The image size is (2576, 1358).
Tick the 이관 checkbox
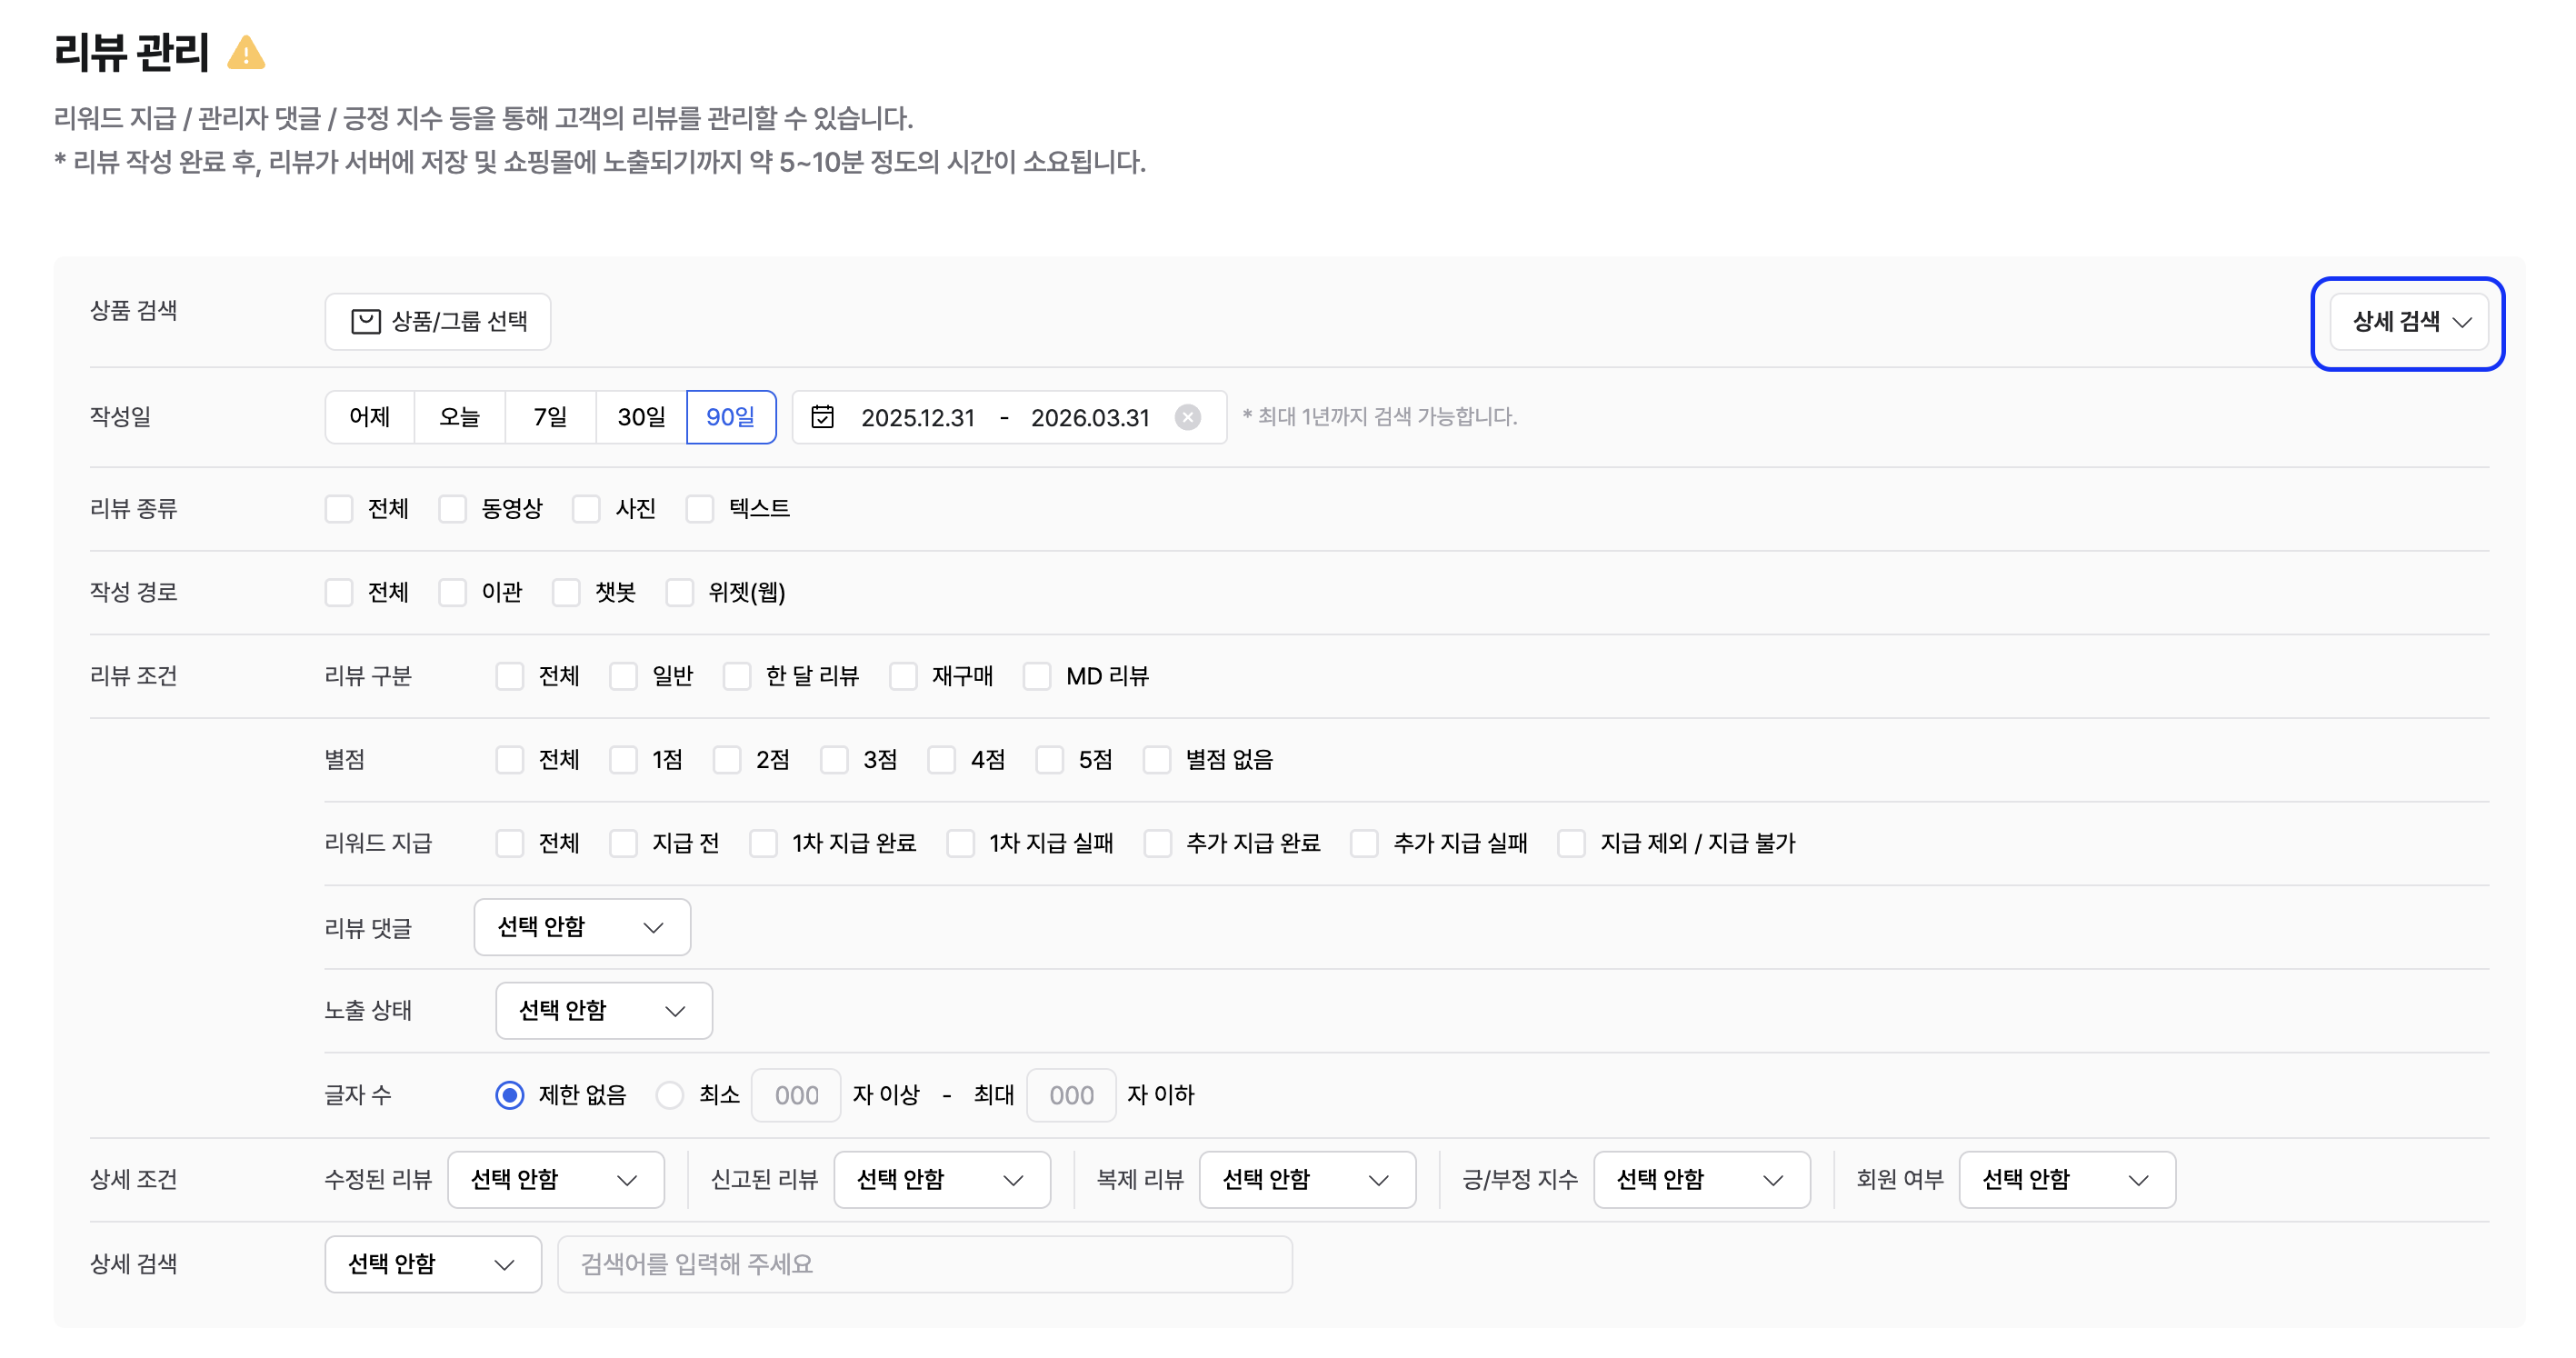453,593
